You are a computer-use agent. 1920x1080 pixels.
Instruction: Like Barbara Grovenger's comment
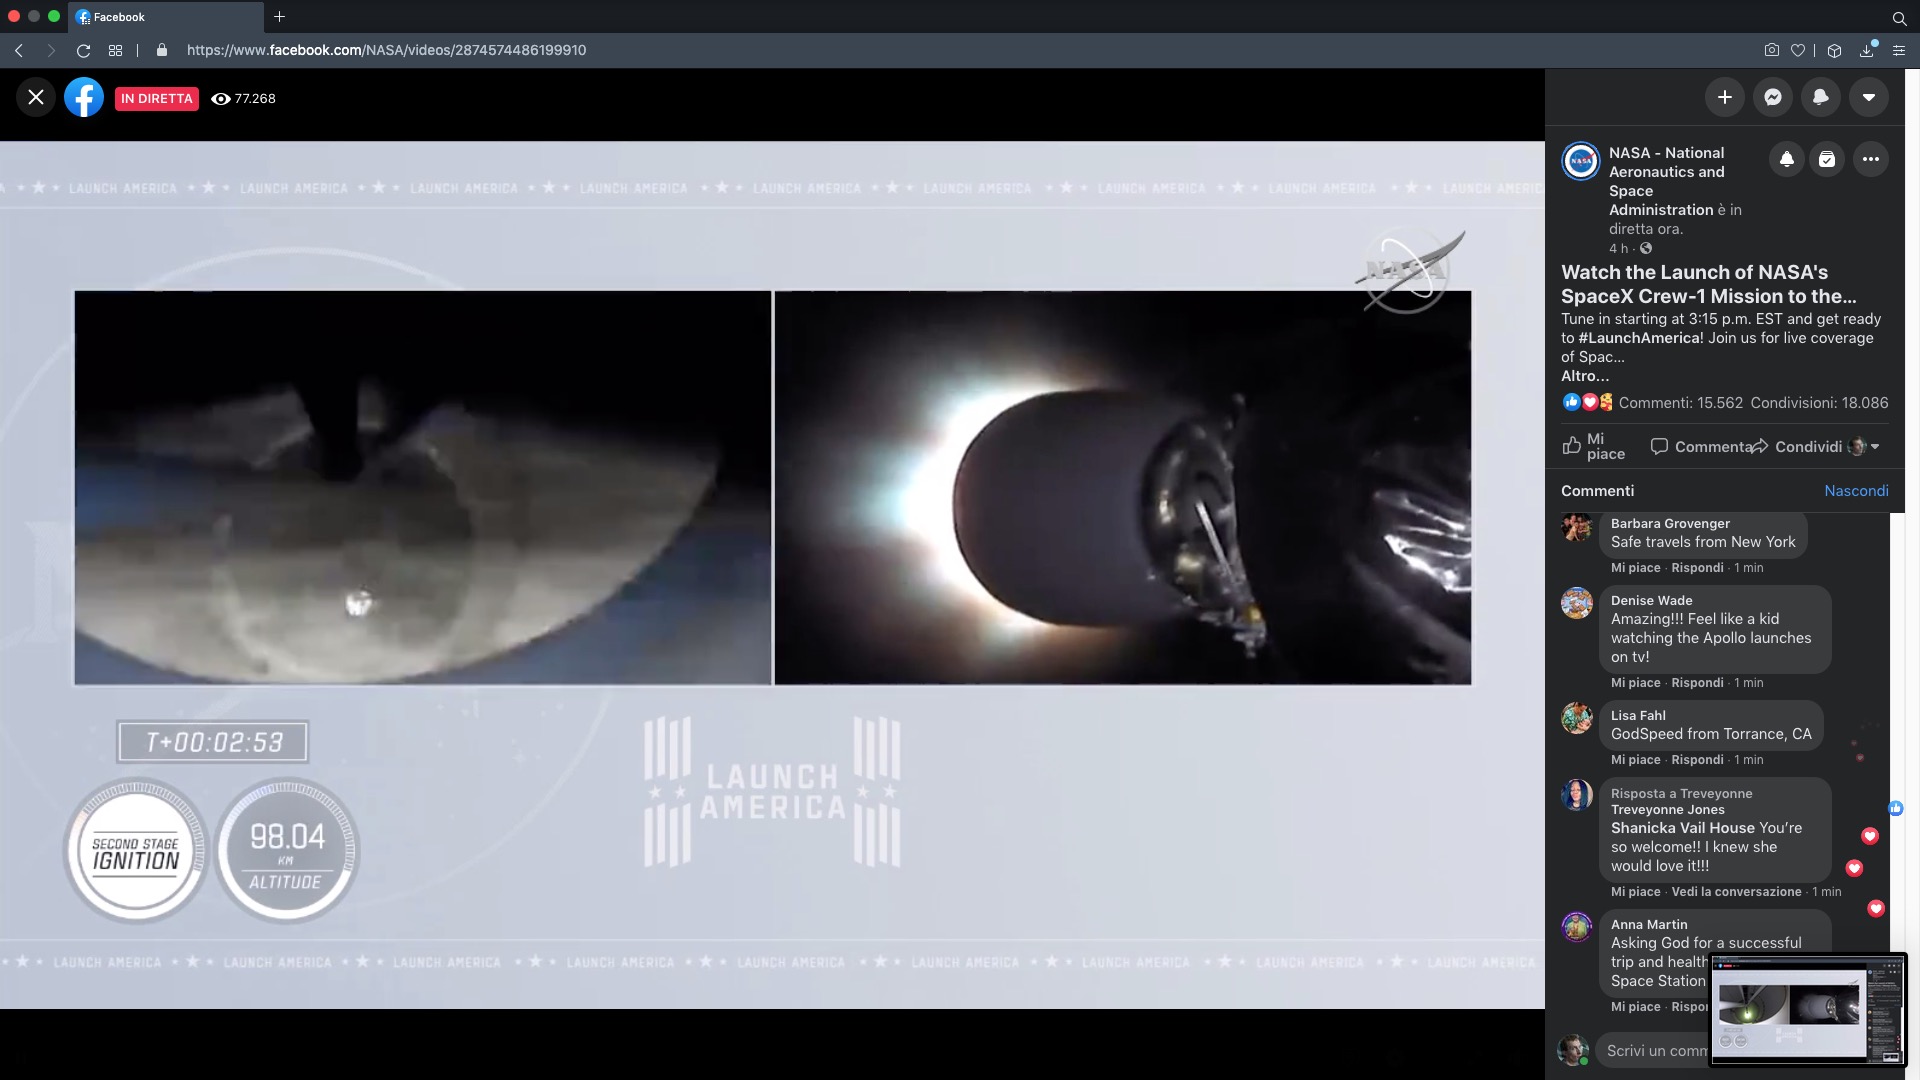click(1635, 568)
